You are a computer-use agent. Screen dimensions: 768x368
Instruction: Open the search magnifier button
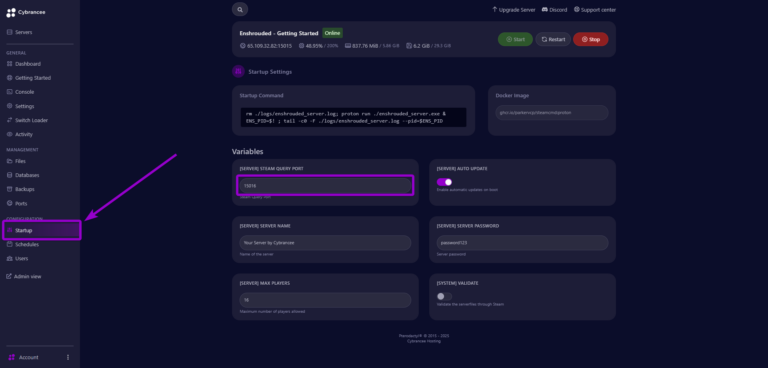coord(240,9)
